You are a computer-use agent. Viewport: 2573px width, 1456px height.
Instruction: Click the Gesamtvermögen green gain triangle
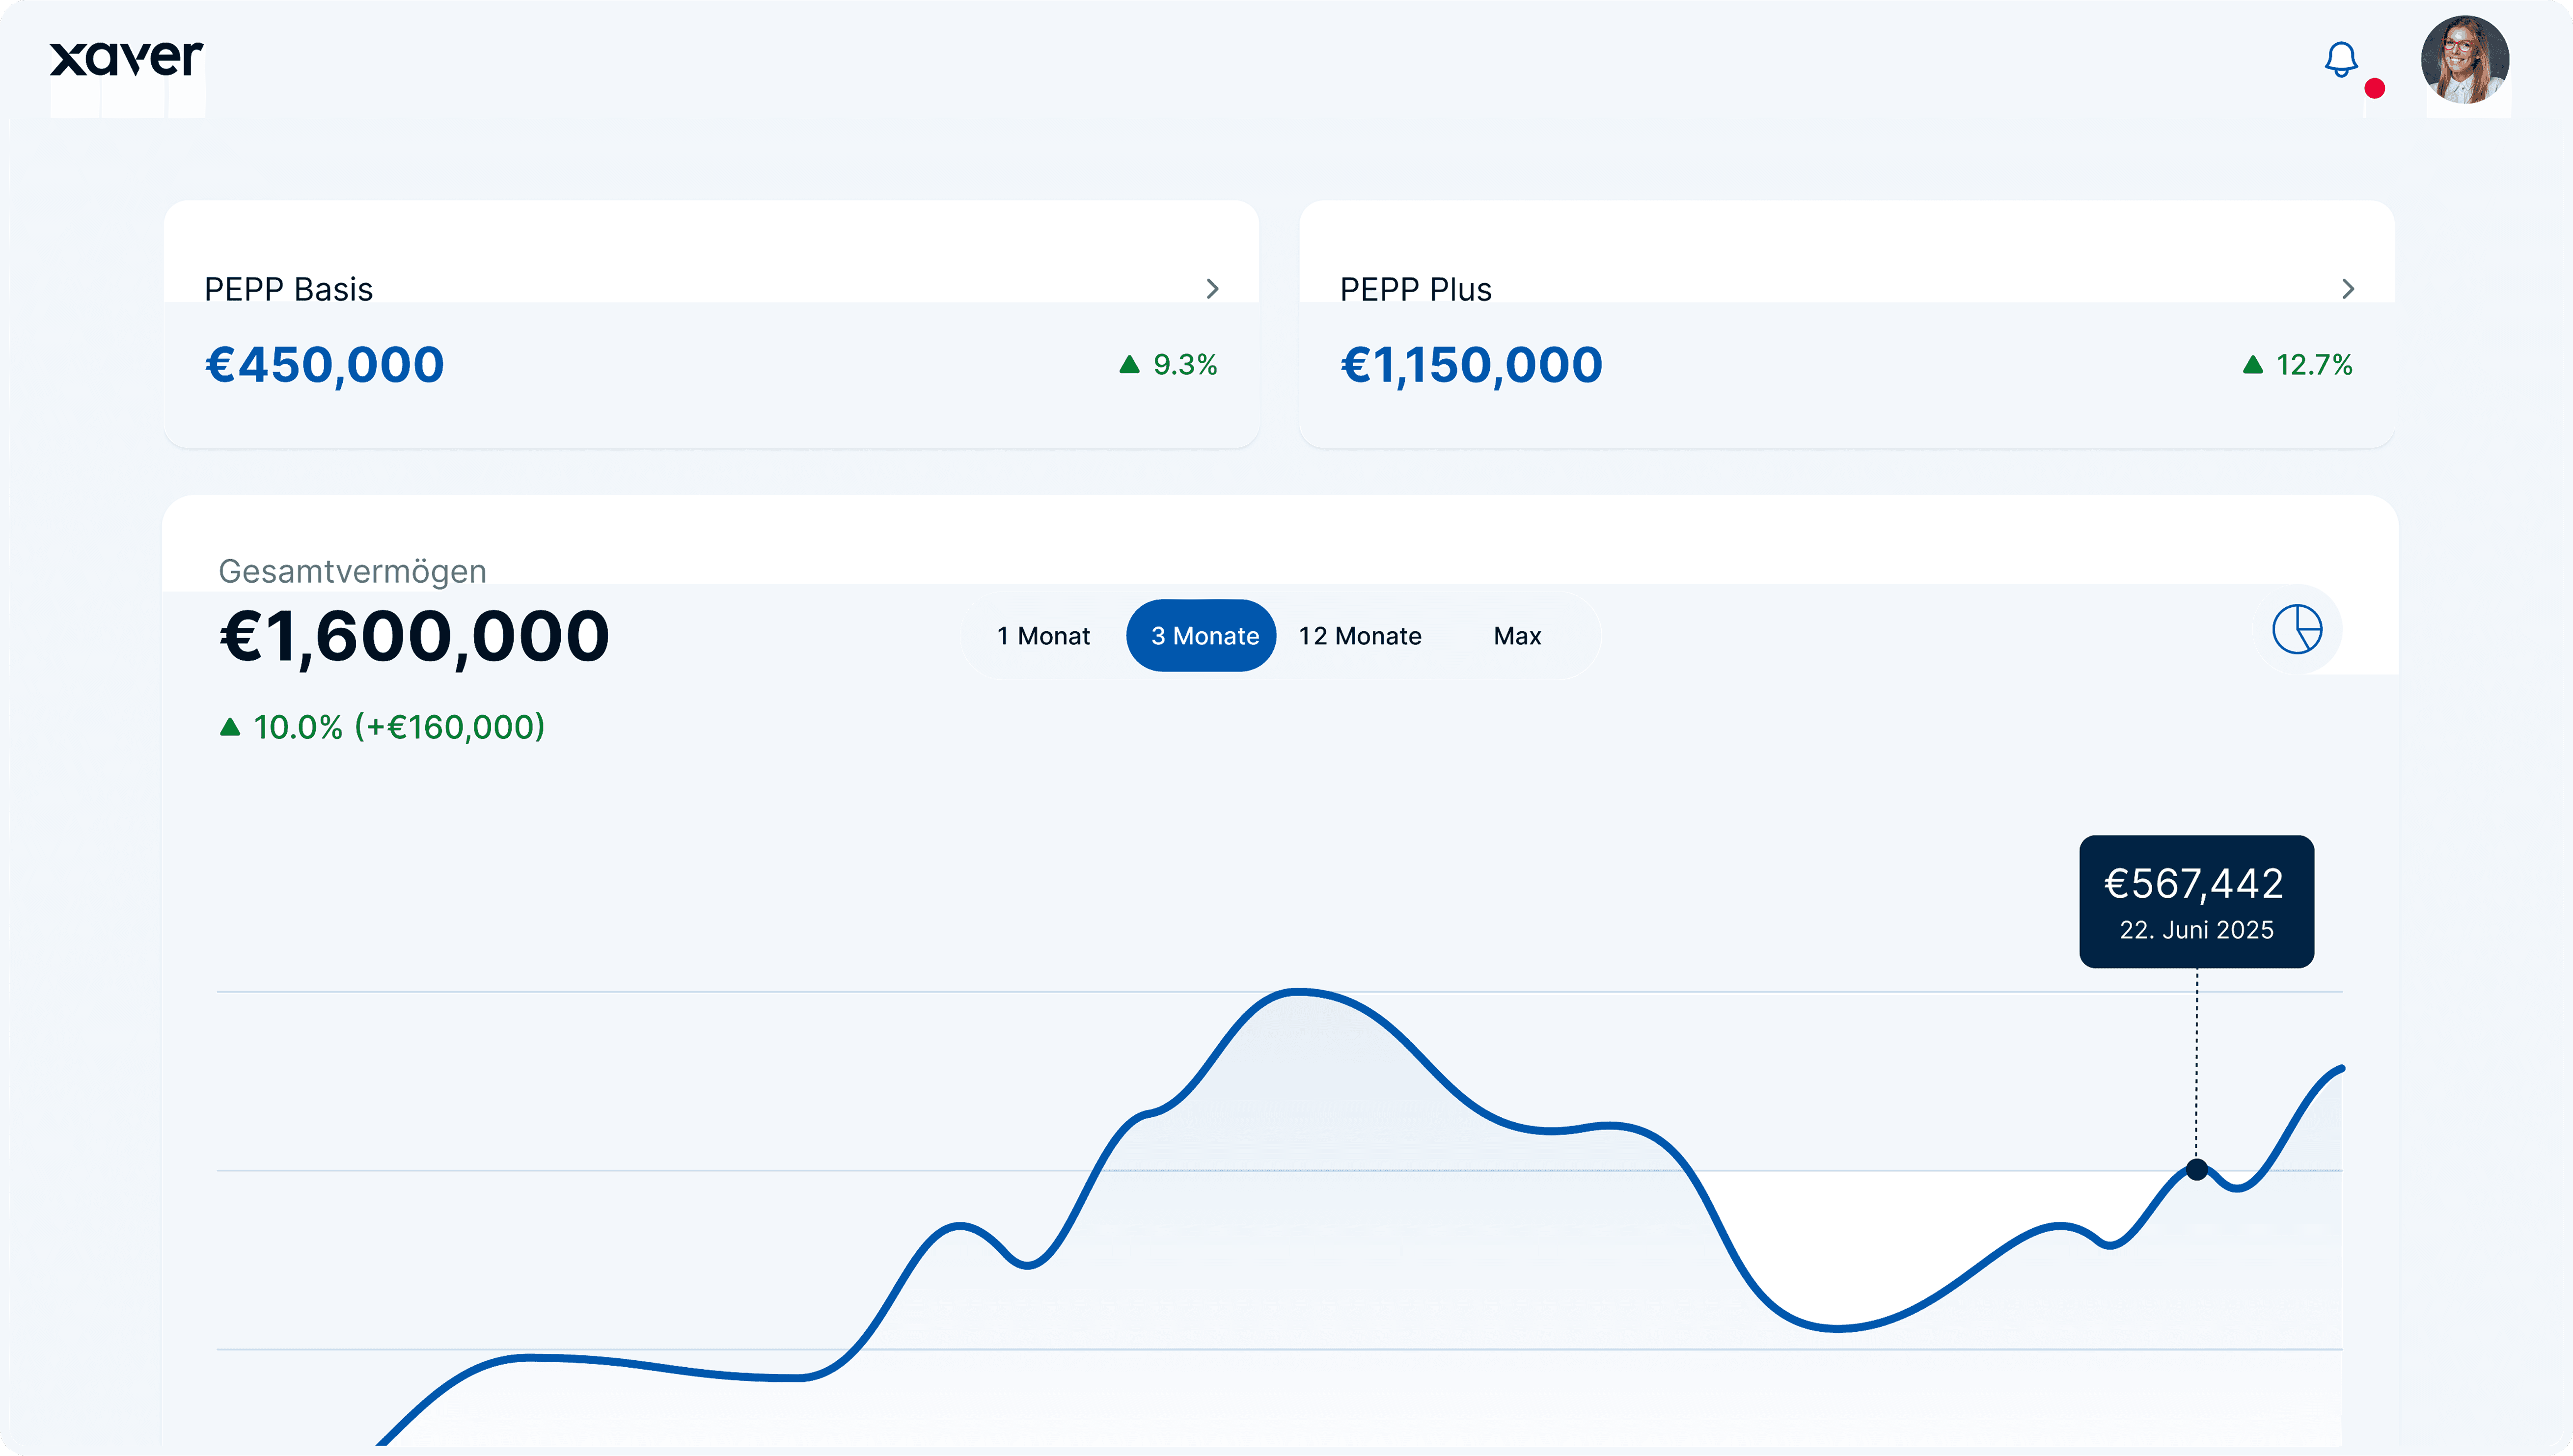(x=230, y=727)
